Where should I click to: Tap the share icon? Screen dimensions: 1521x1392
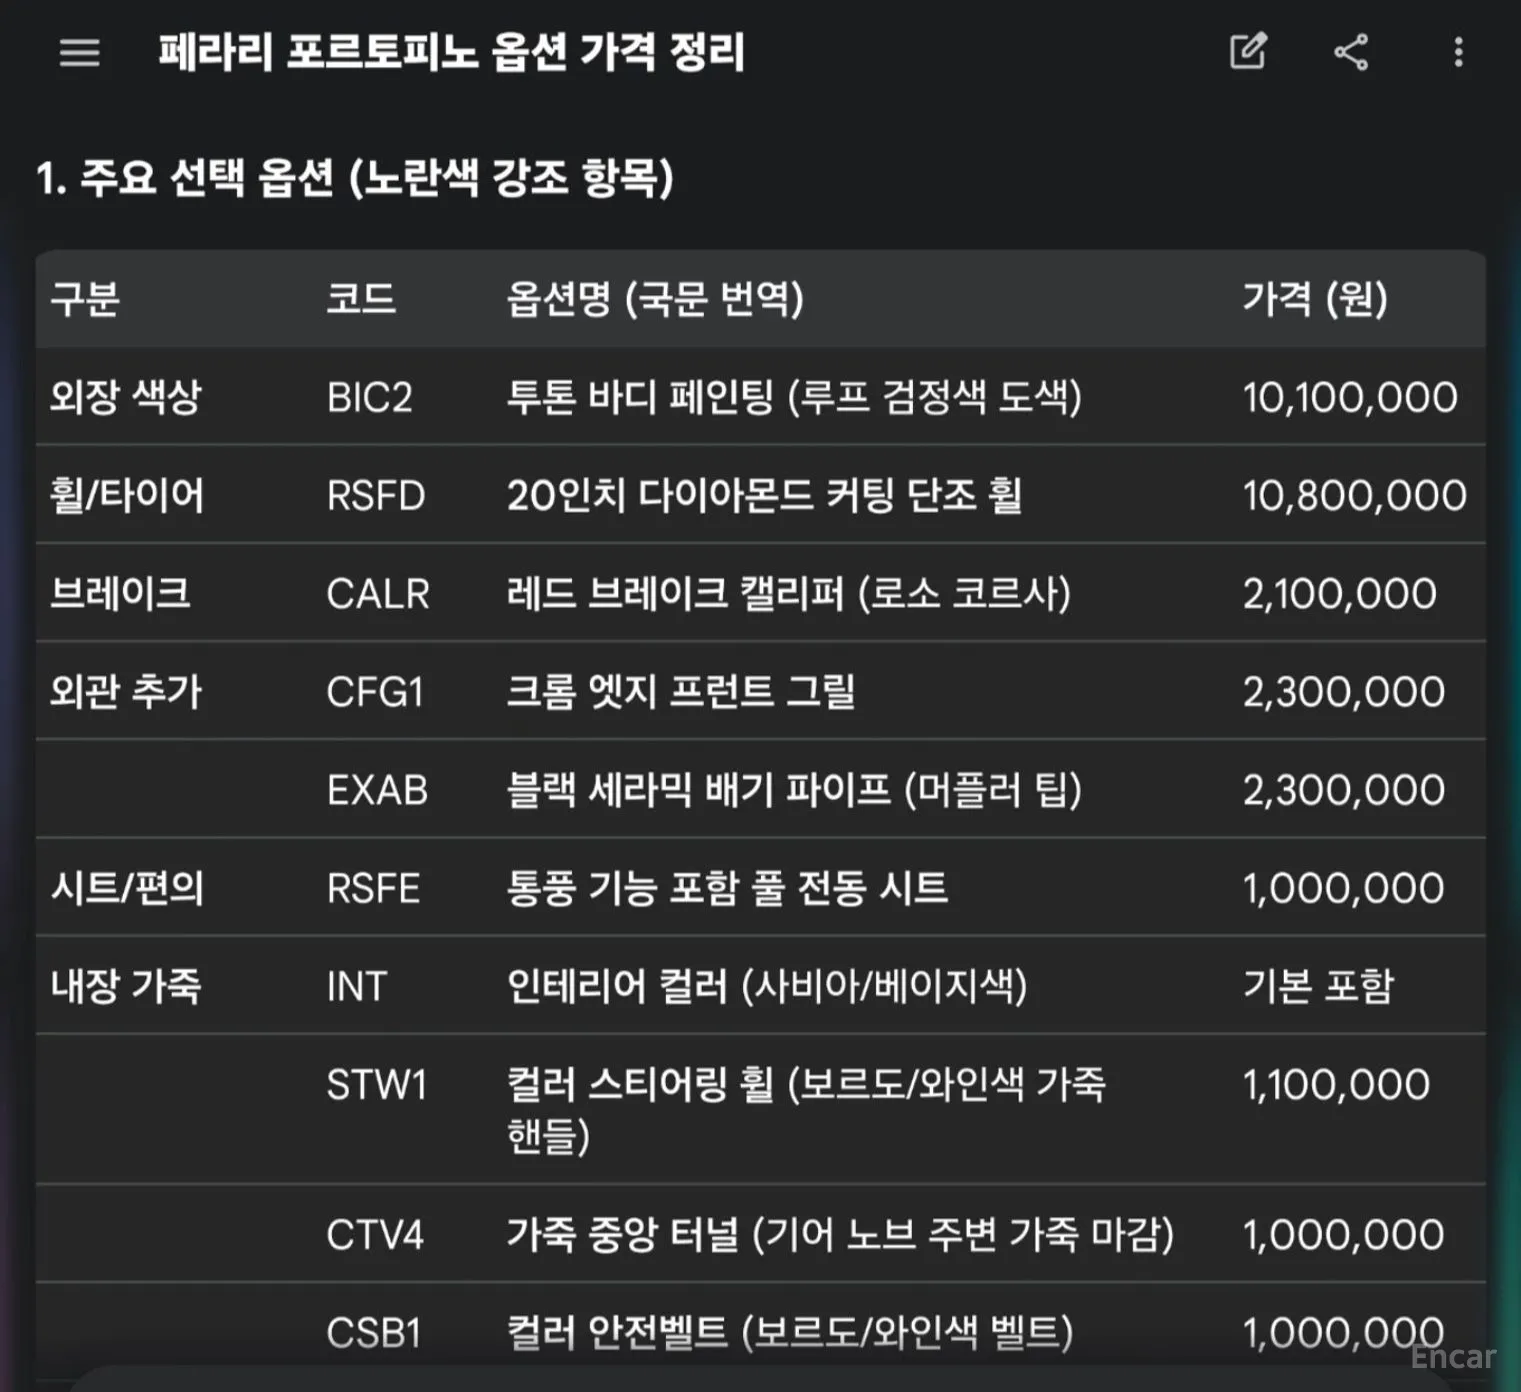pos(1351,52)
